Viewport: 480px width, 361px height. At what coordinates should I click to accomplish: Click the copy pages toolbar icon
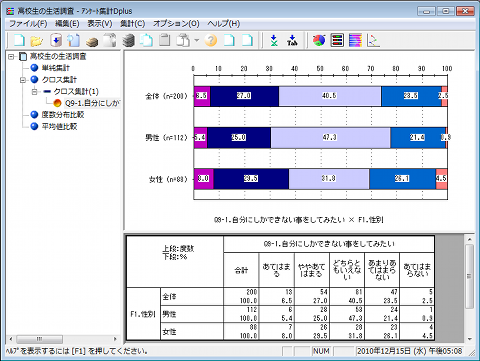146,40
